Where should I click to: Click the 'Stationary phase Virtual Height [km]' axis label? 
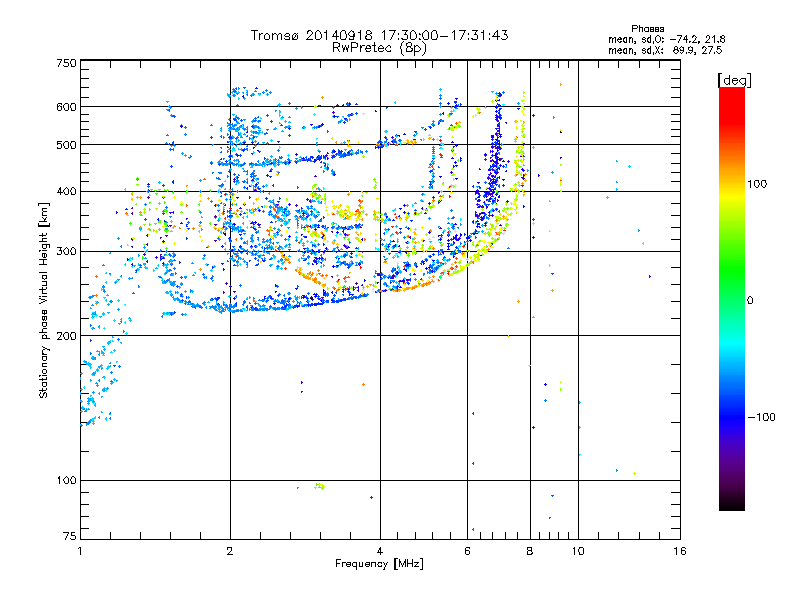pyautogui.click(x=44, y=300)
